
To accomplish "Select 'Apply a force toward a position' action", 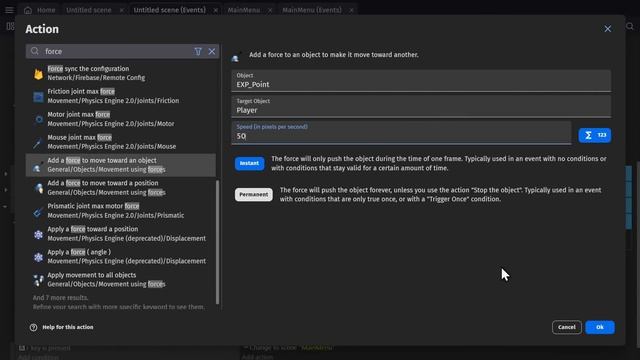I will [x=120, y=234].
